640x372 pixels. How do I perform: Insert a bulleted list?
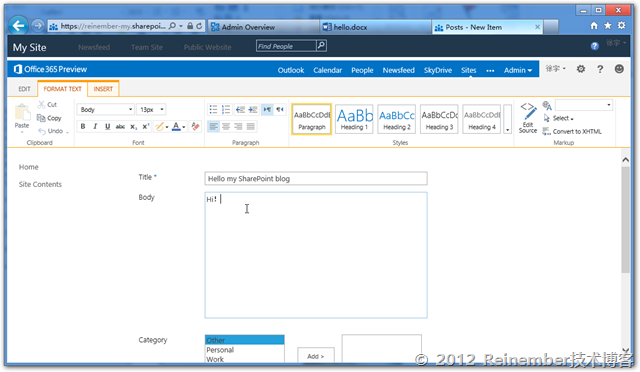213,109
